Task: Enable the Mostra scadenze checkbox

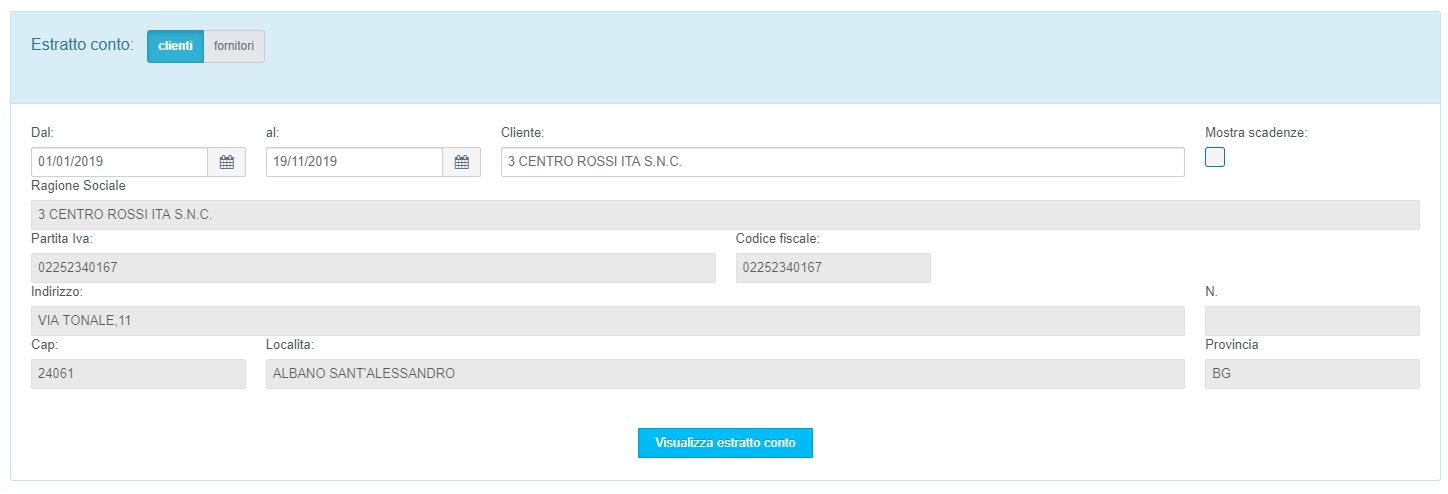Action: 1214,157
